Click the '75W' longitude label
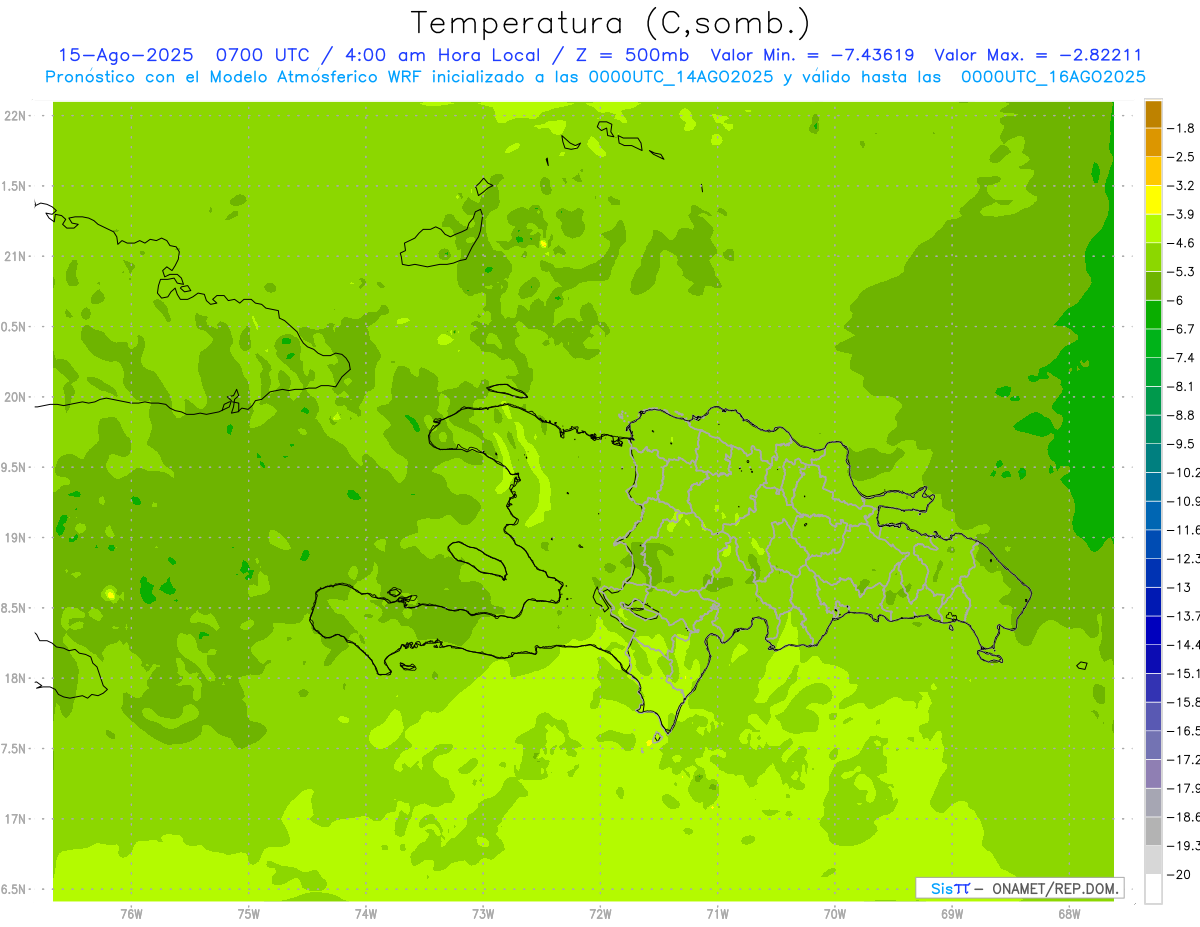This screenshot has height=927, width=1200. [x=249, y=913]
